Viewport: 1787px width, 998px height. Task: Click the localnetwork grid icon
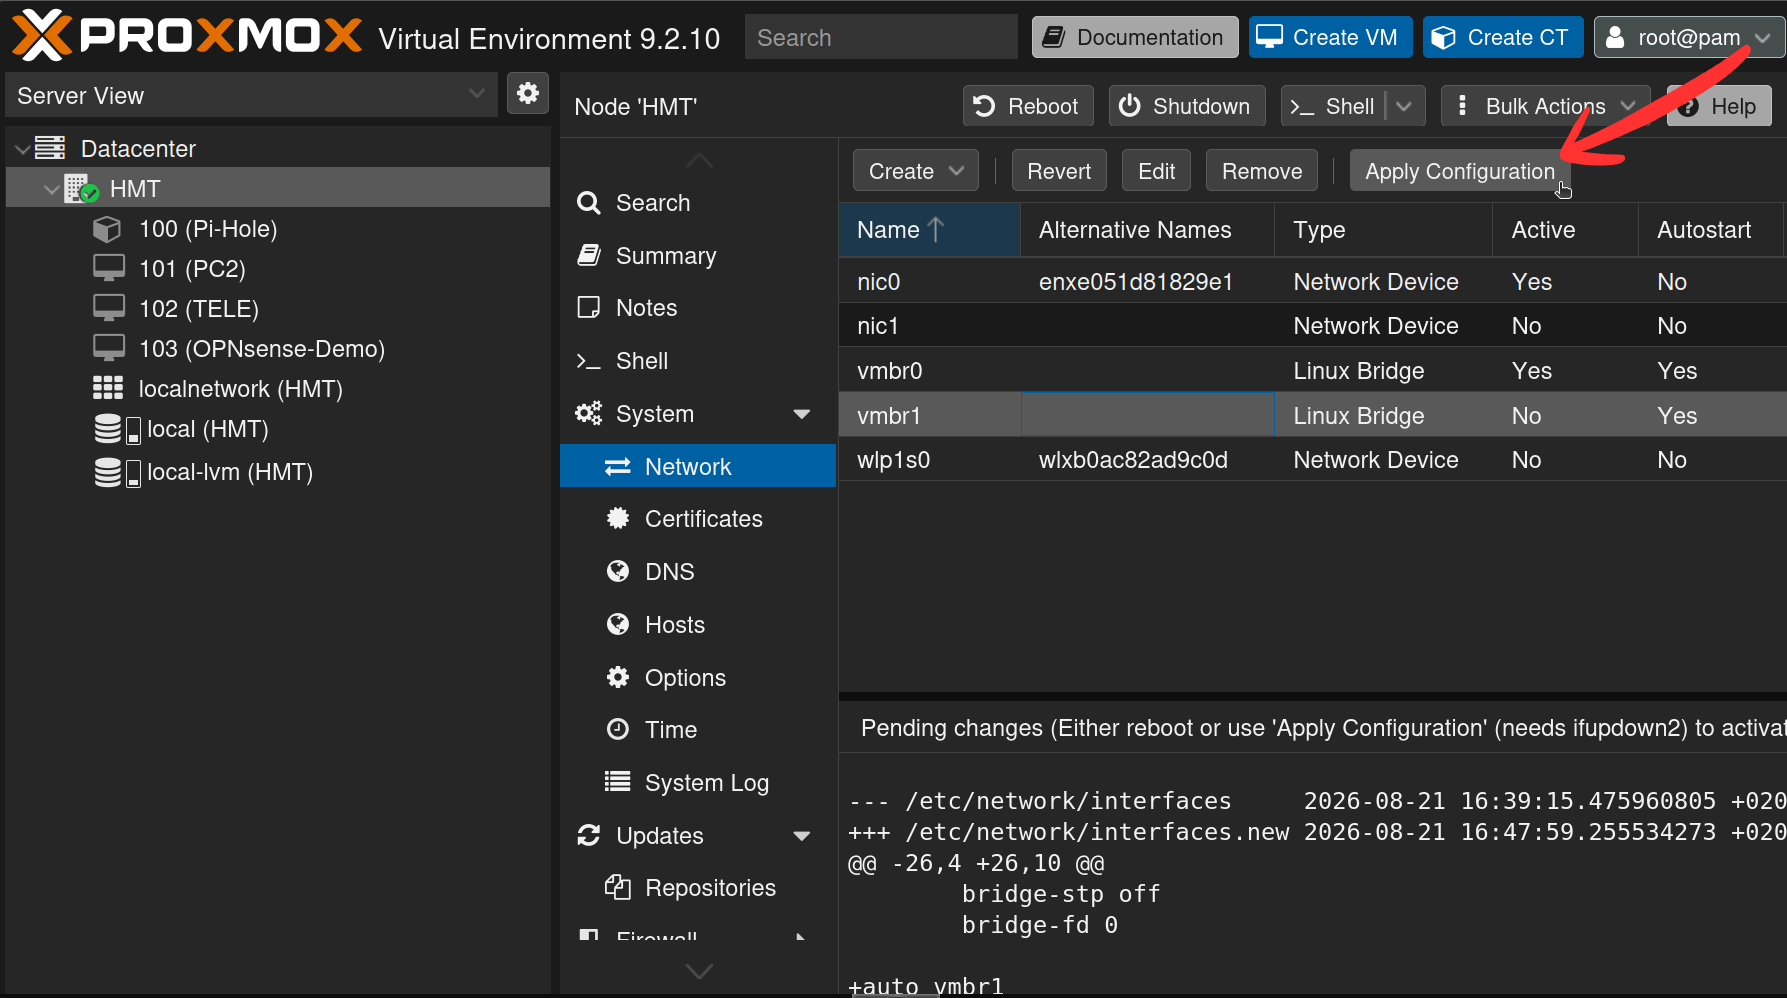tap(108, 388)
